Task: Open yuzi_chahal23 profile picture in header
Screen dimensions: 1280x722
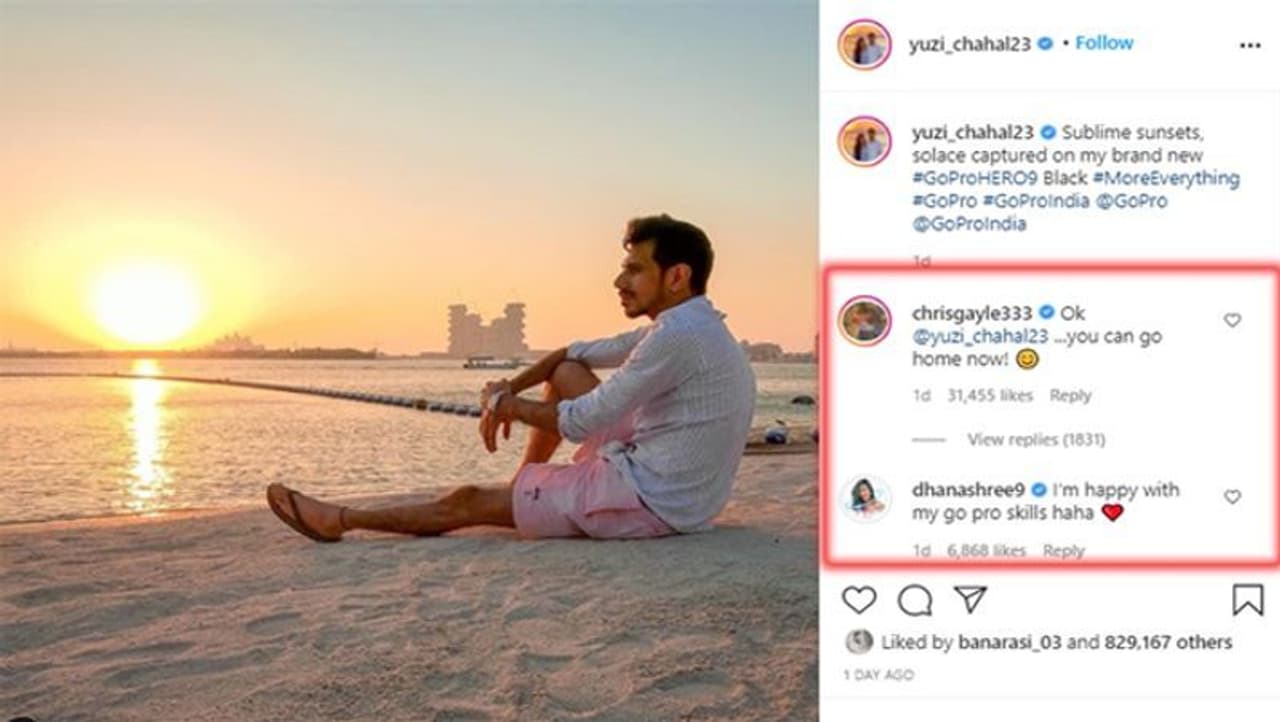Action: coord(865,45)
